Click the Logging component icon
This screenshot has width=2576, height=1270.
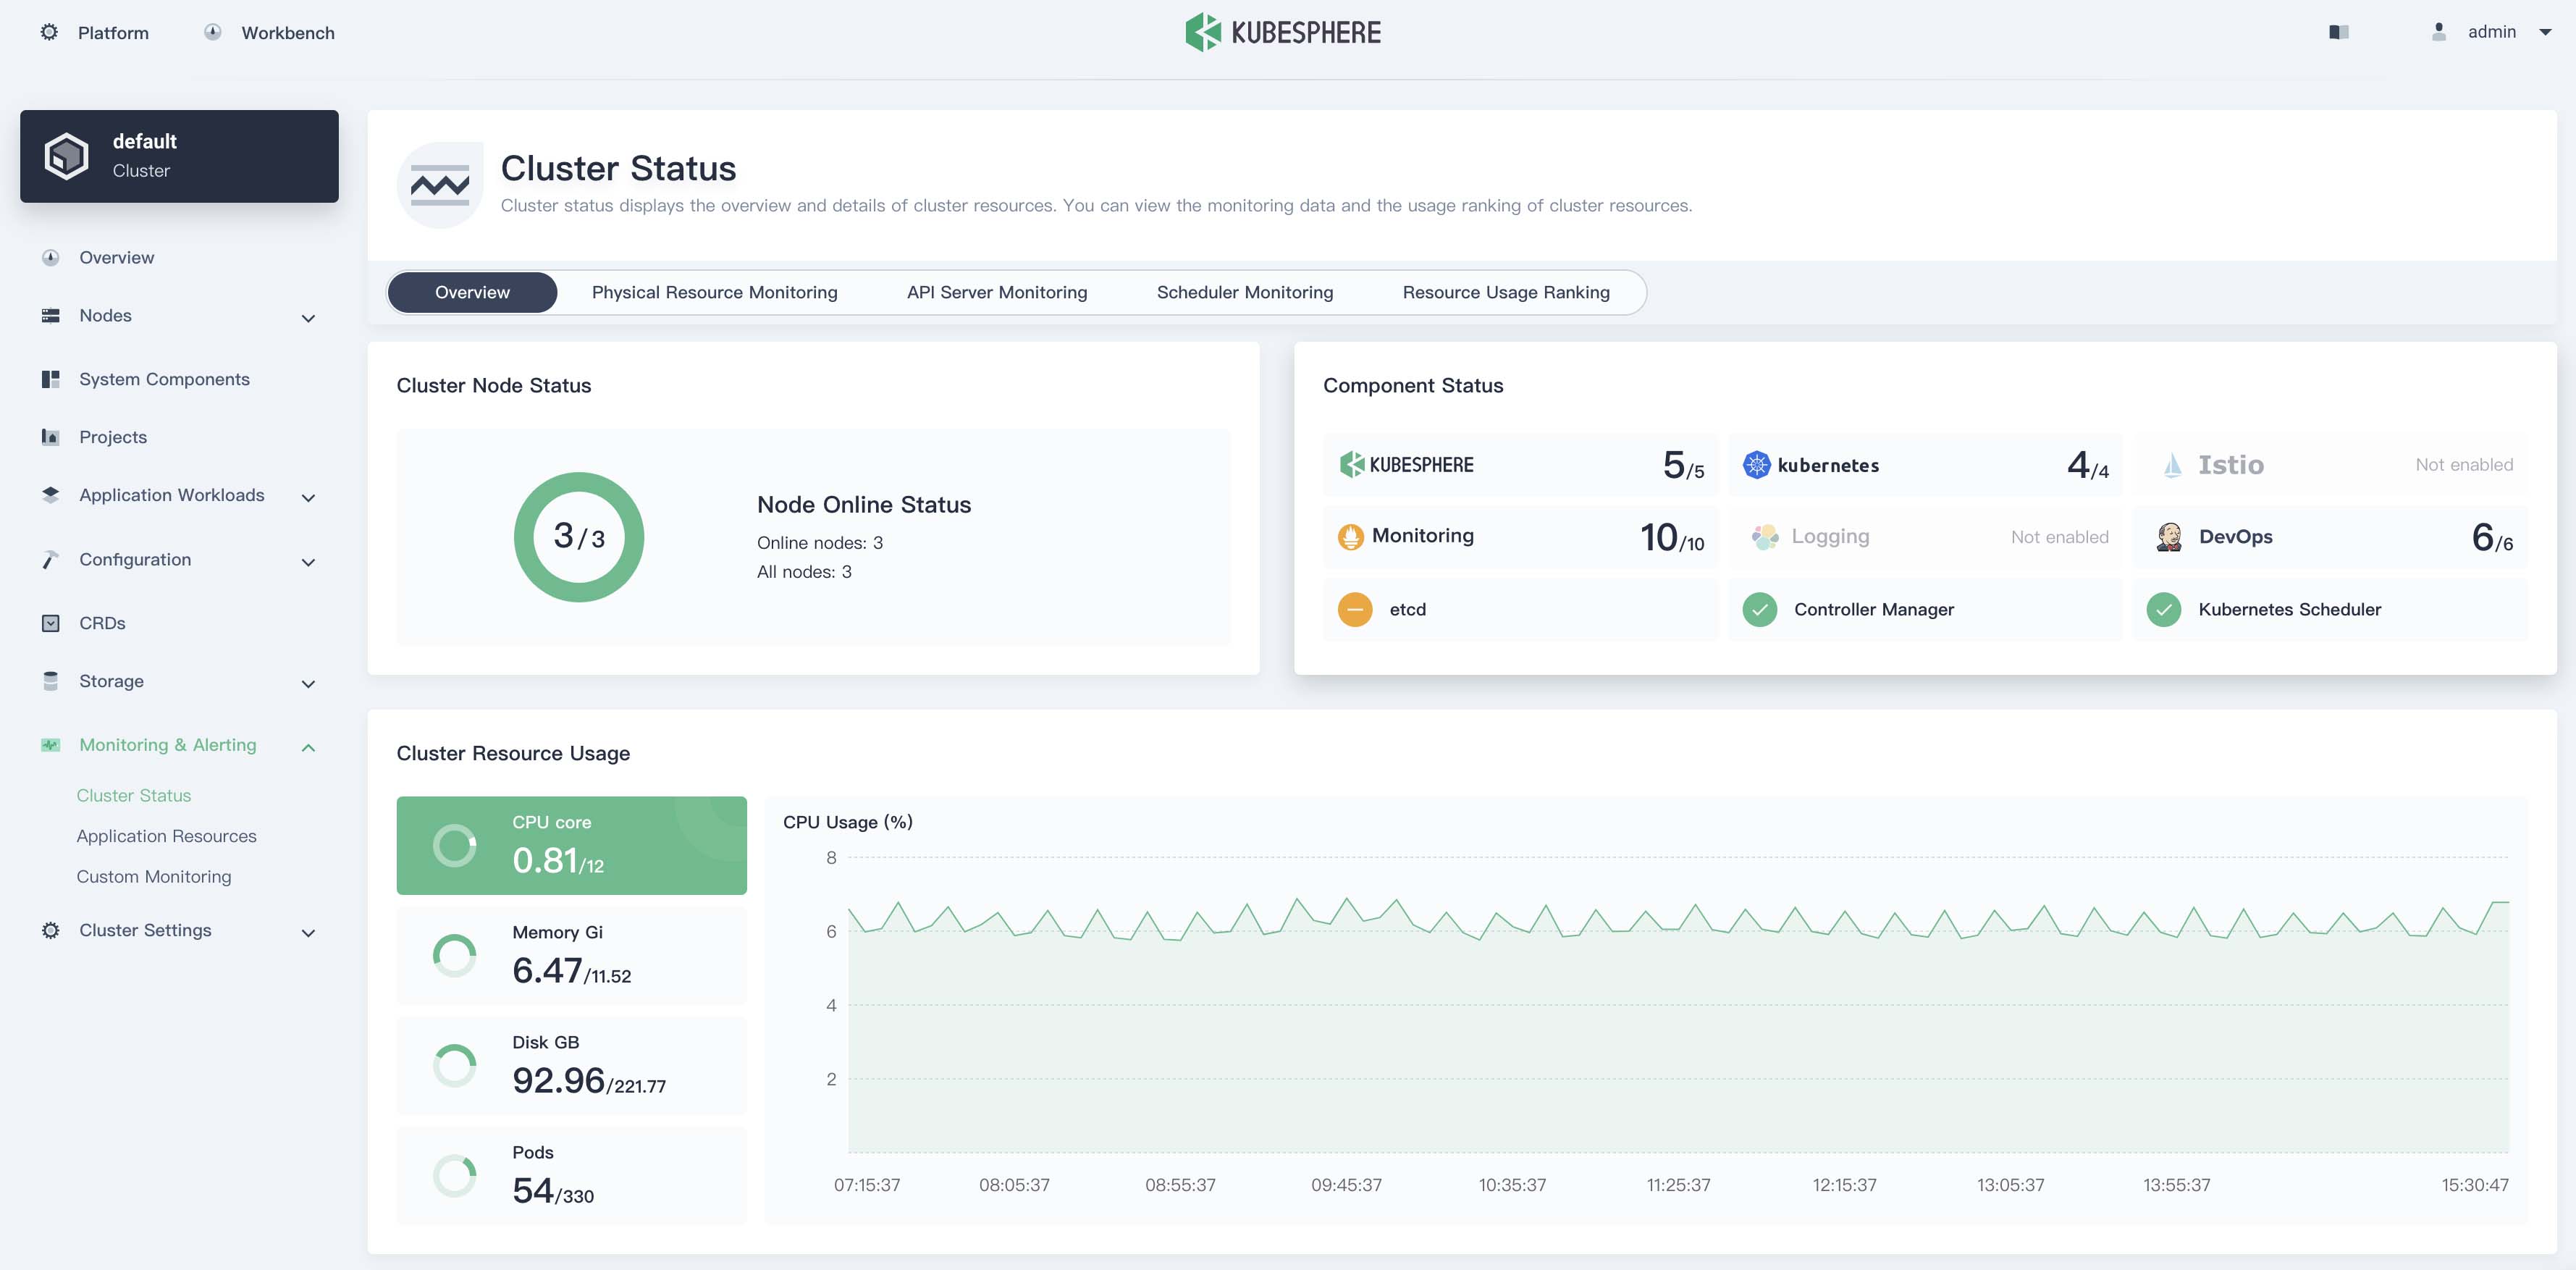1765,537
